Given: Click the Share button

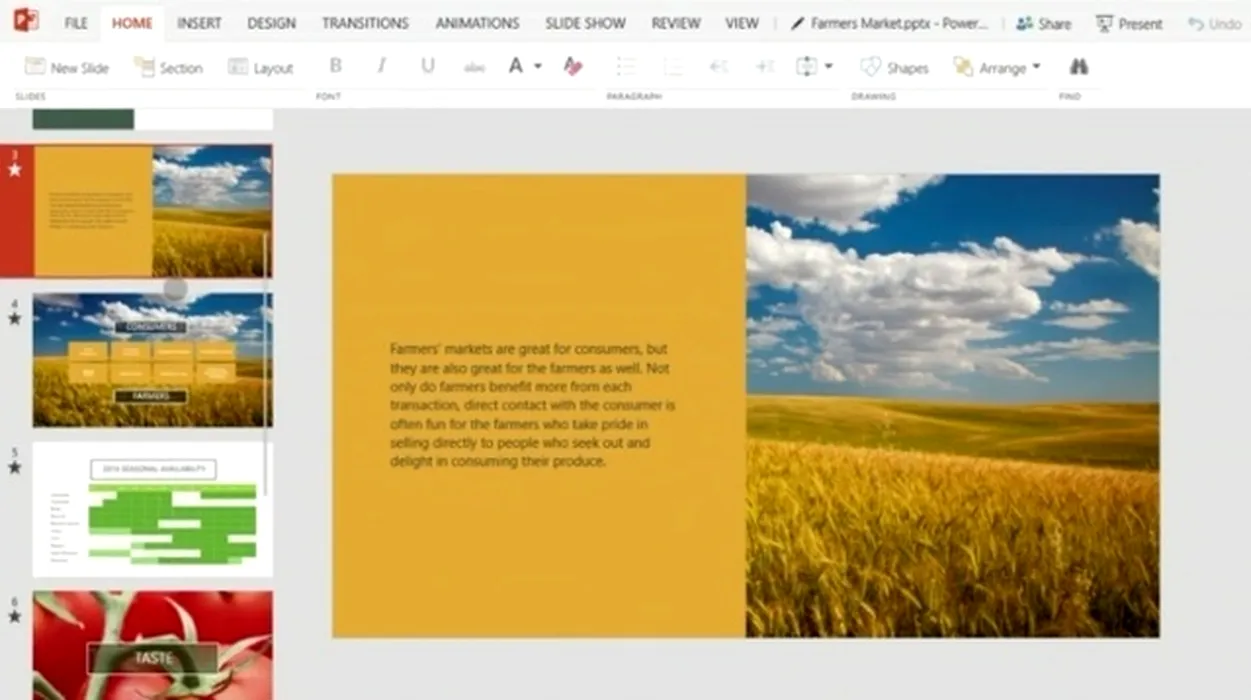Looking at the screenshot, I should (1043, 23).
